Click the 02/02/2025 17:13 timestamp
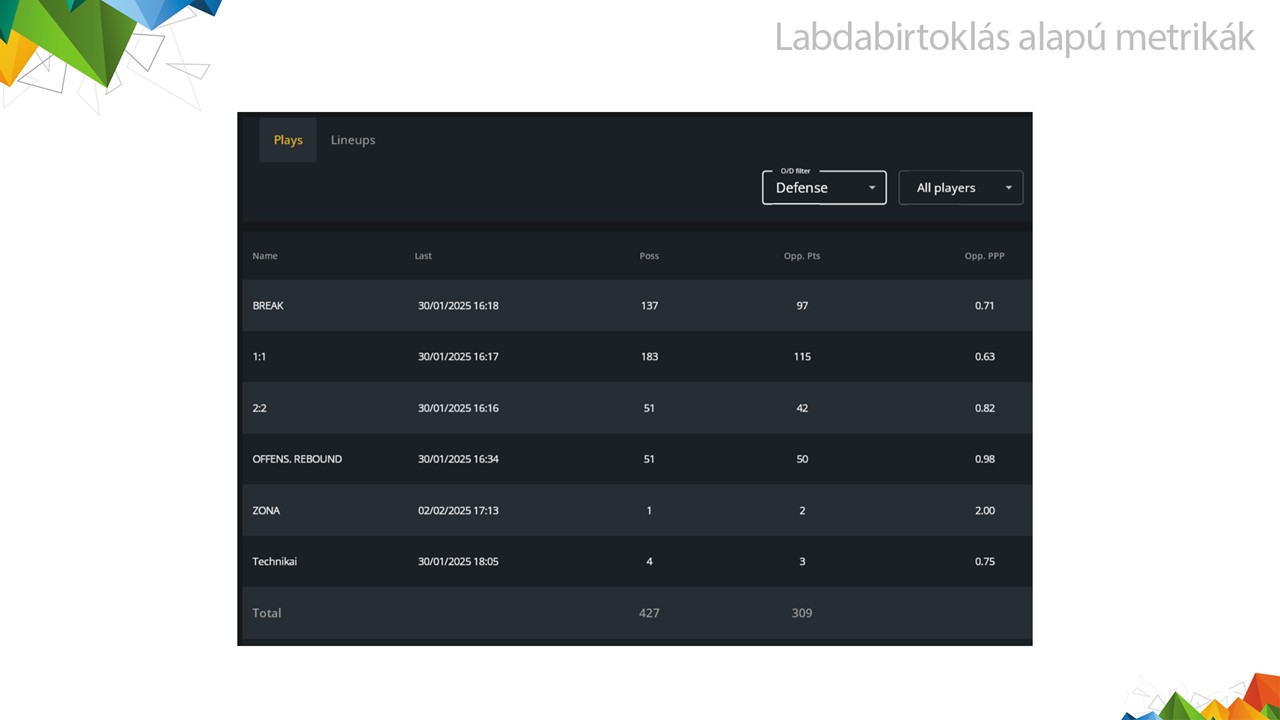1280x720 pixels. coord(458,511)
